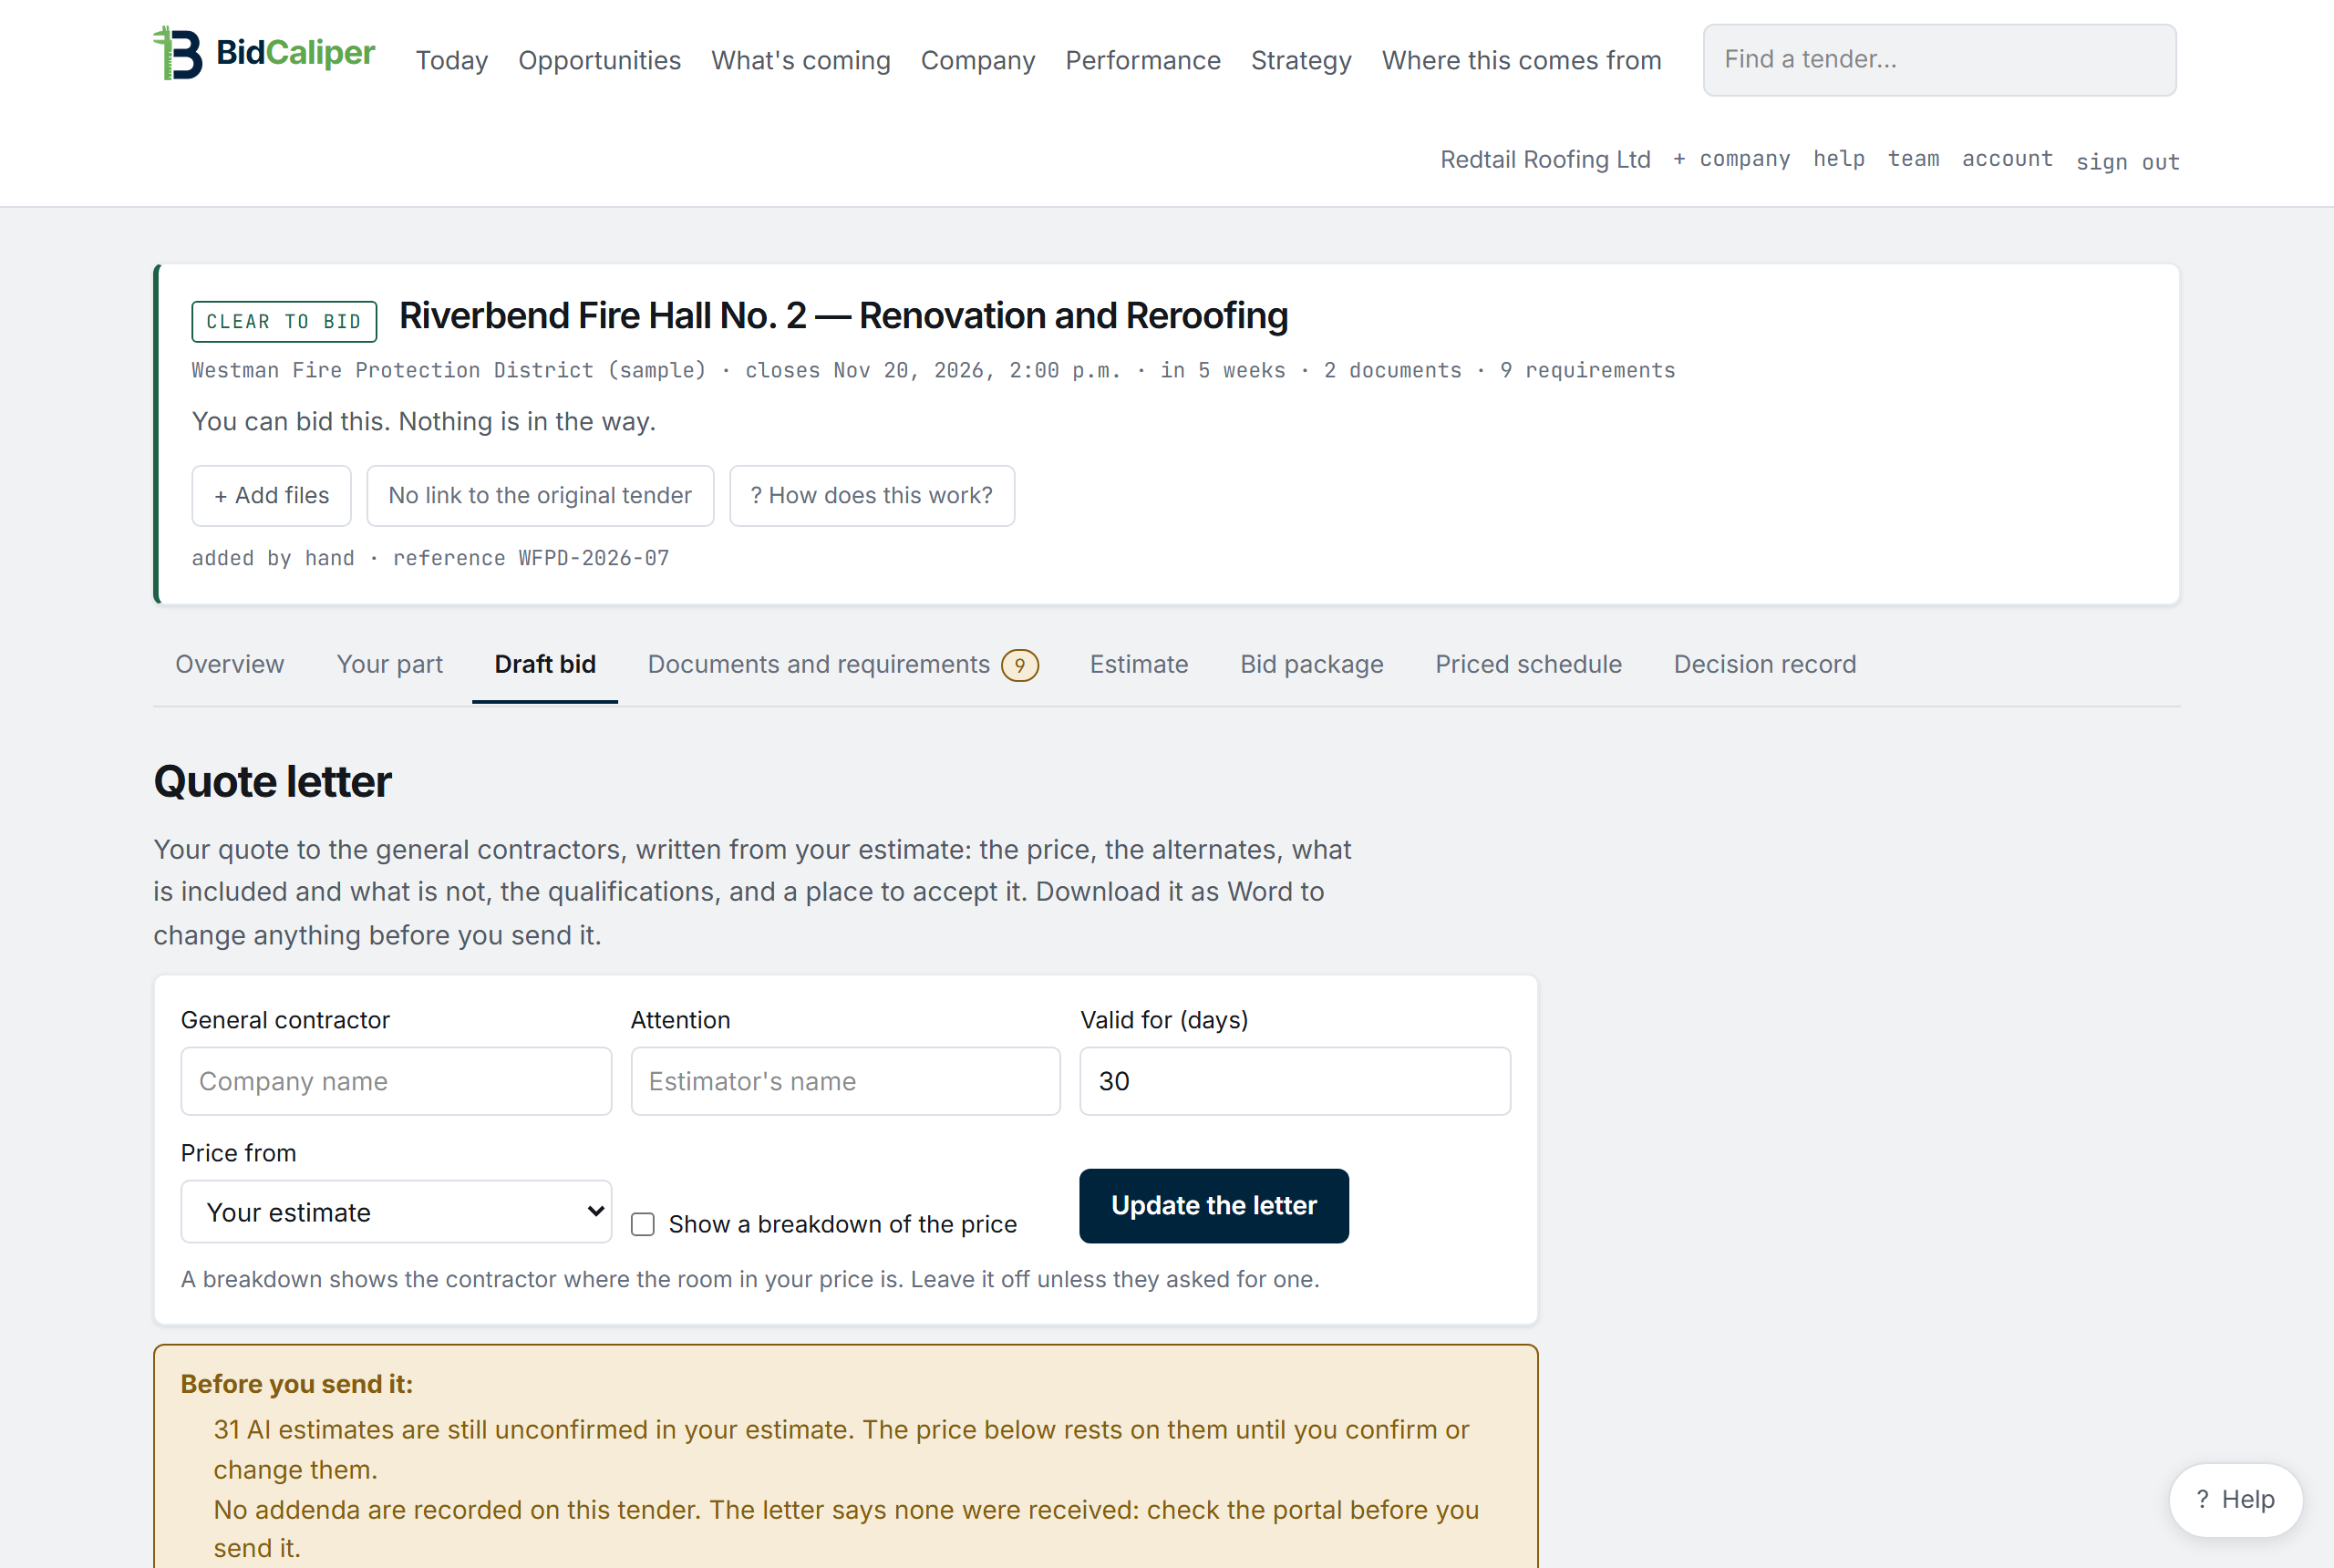Open the Bid package tab

point(1311,664)
